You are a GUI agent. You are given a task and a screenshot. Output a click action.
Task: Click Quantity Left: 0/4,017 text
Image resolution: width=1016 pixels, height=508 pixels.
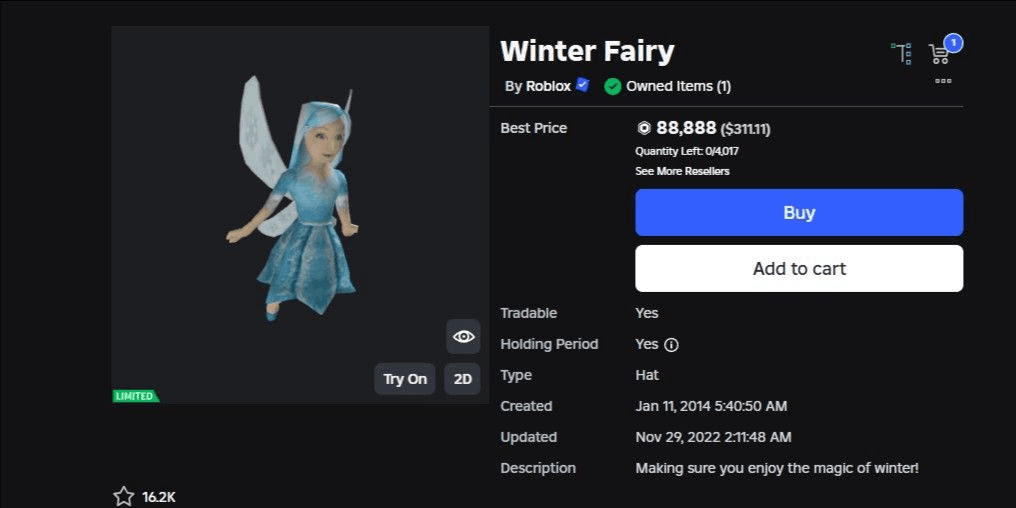coord(687,152)
